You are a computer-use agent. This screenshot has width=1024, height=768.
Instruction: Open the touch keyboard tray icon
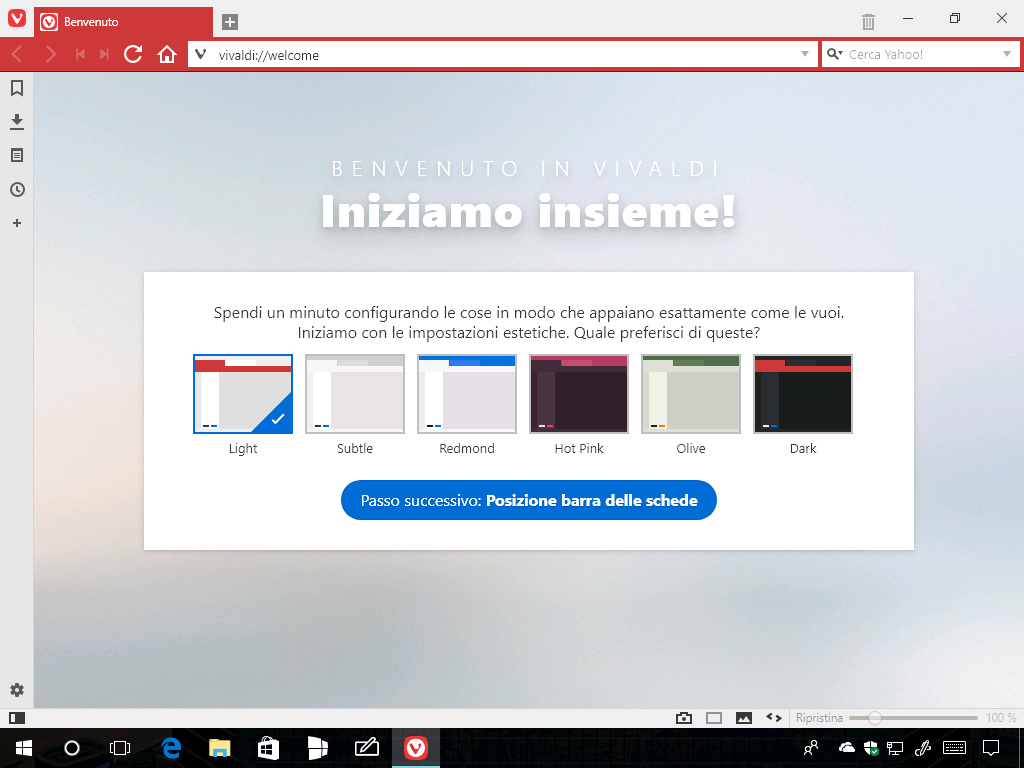point(955,748)
